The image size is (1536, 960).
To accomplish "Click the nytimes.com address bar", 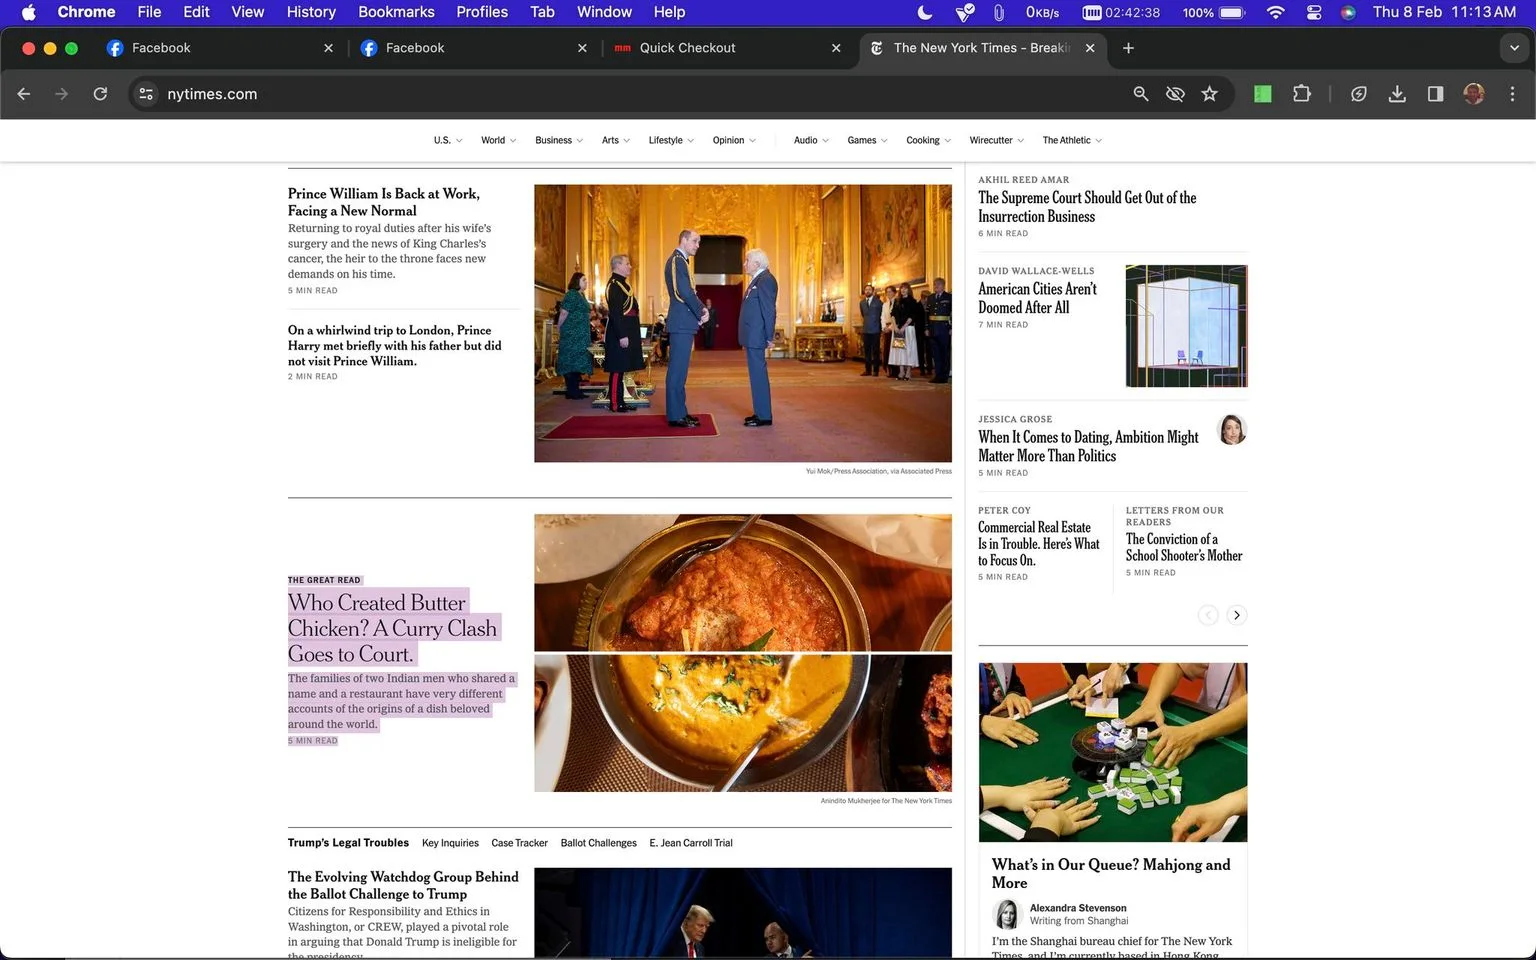I will click(640, 94).
